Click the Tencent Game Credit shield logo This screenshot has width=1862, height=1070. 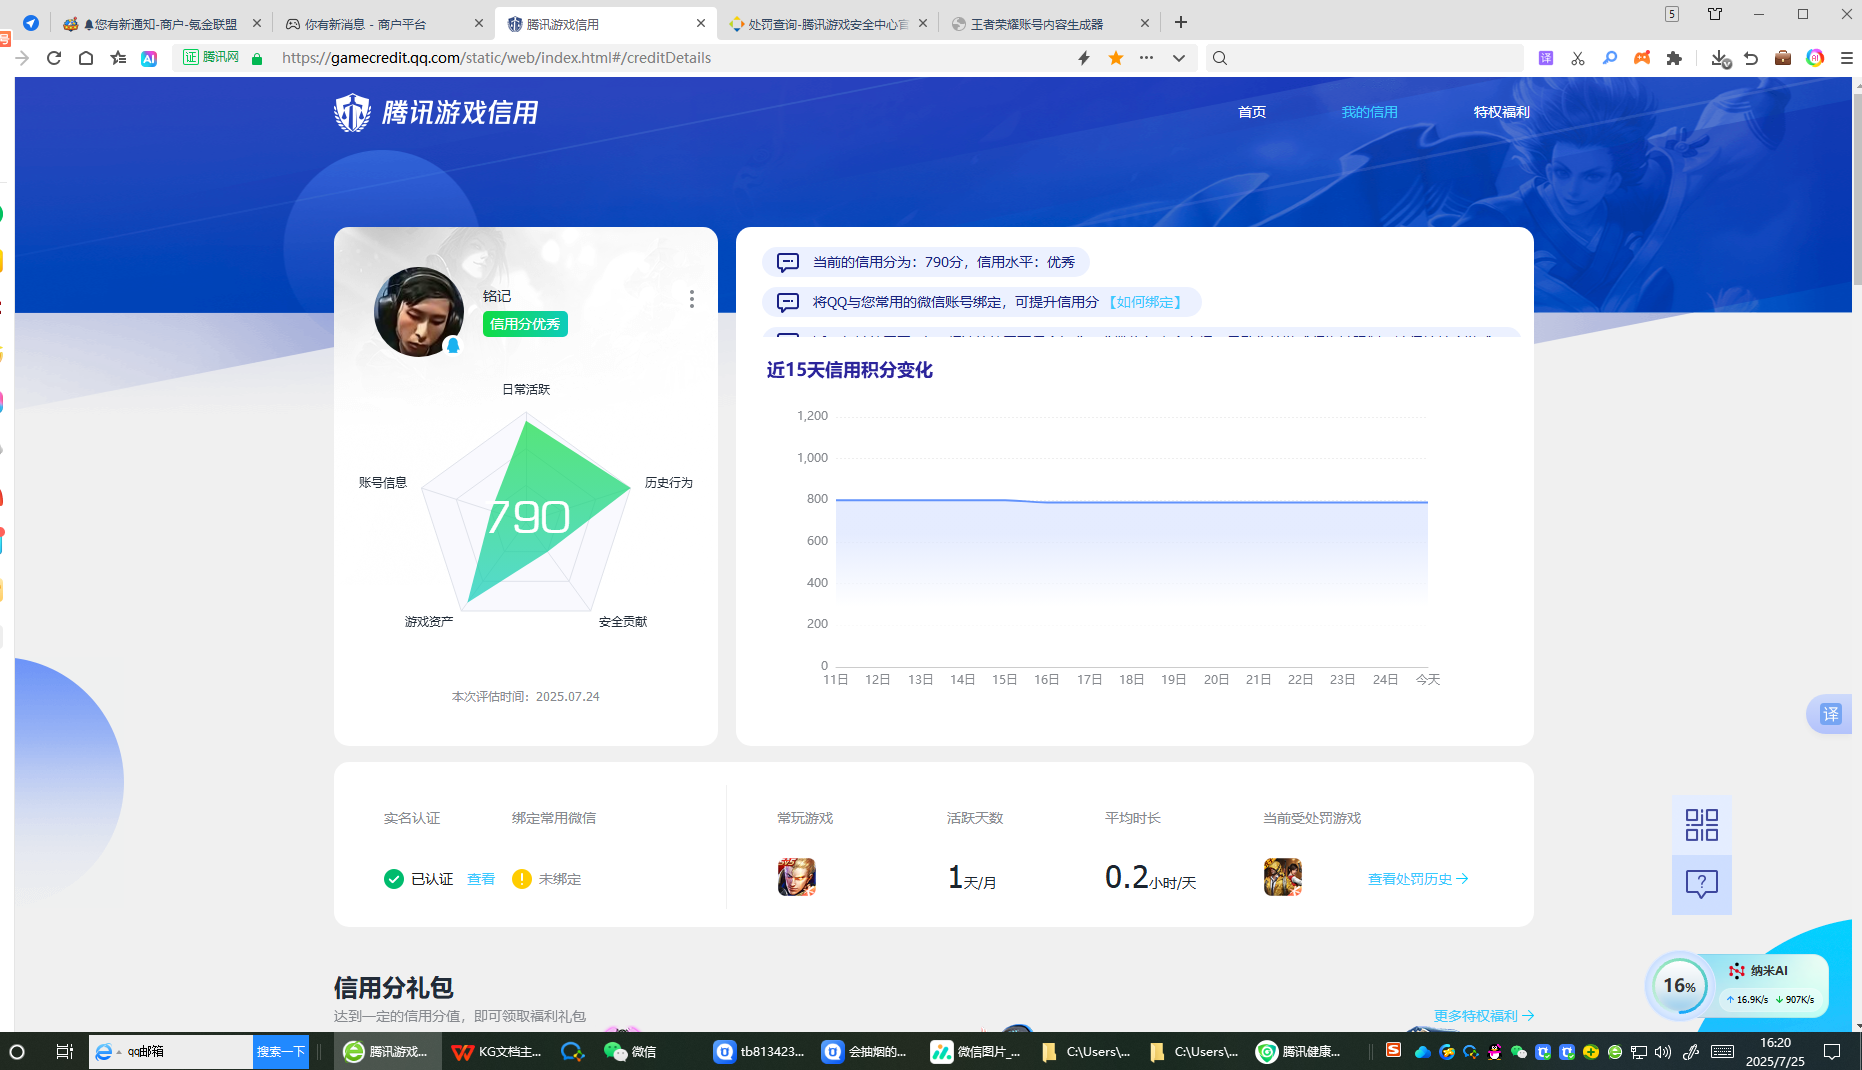(352, 112)
